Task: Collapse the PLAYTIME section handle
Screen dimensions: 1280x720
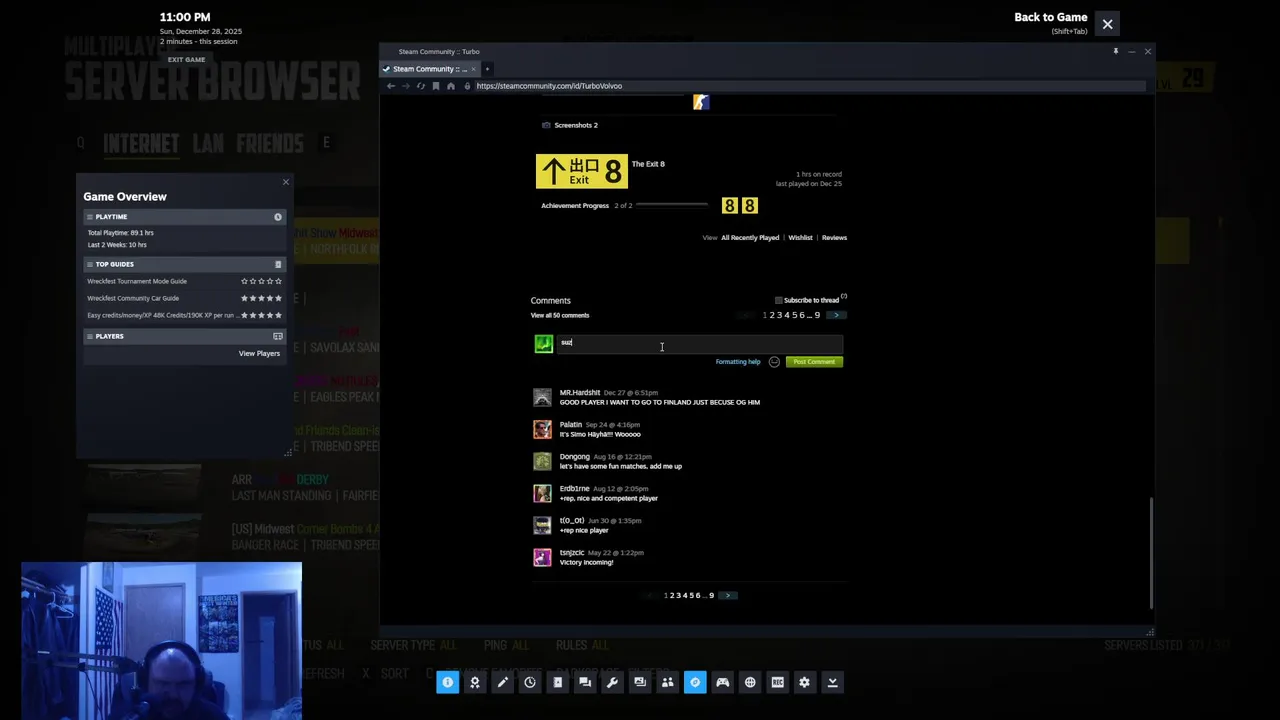Action: point(89,217)
